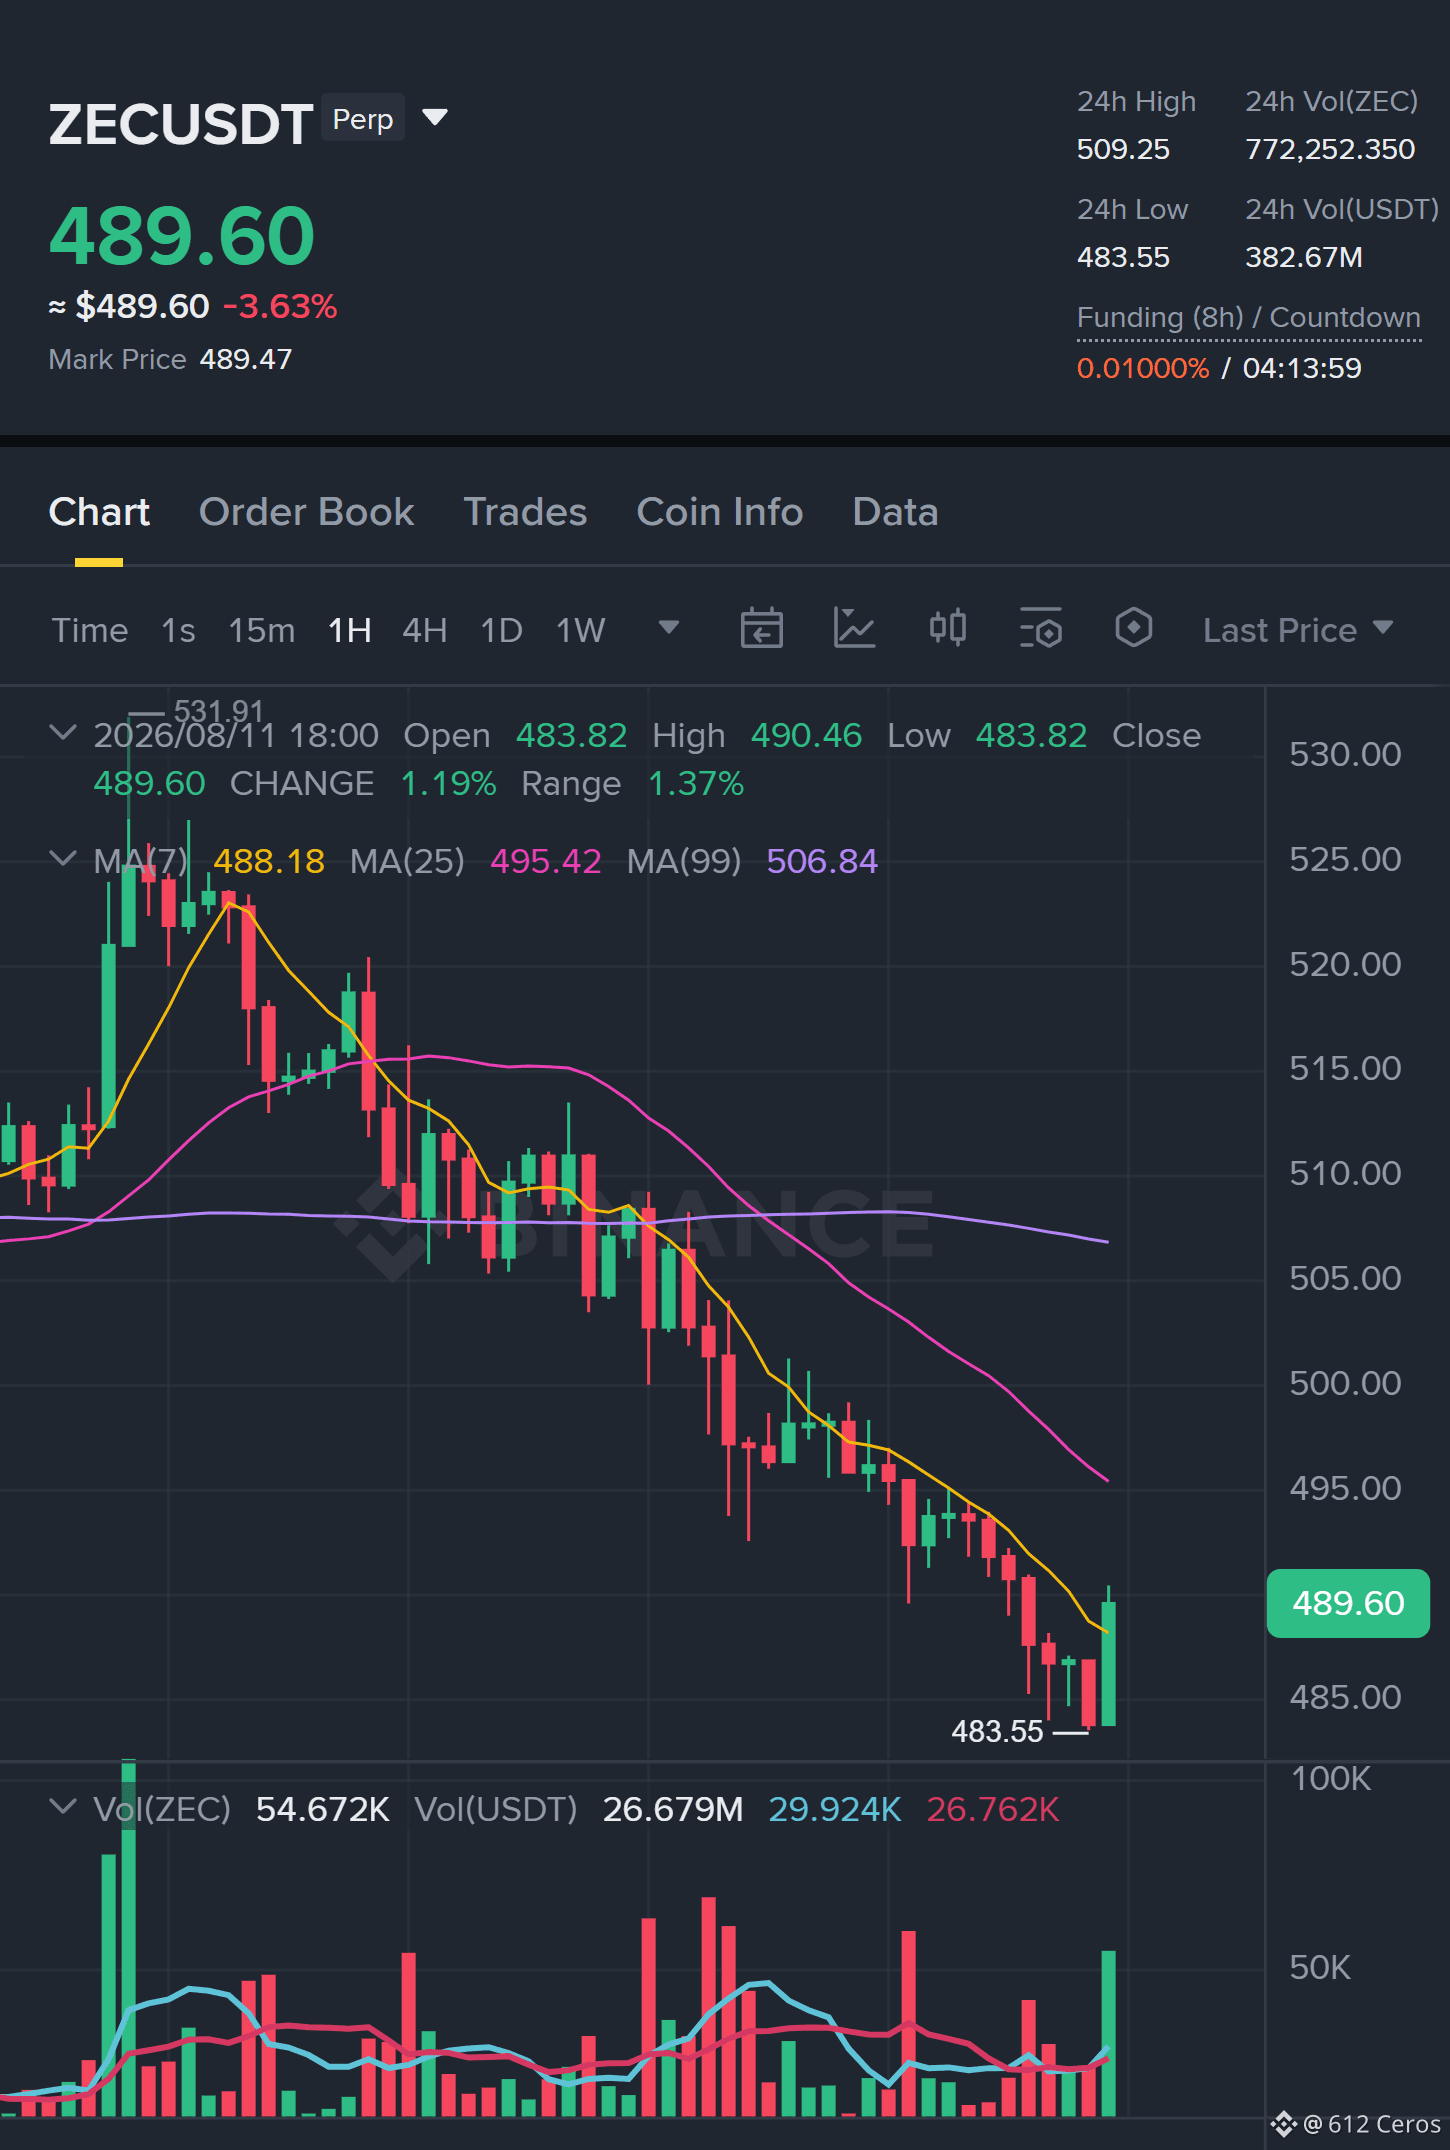This screenshot has height=2150, width=1450.
Task: Open chart display settings icon
Action: 1040,629
